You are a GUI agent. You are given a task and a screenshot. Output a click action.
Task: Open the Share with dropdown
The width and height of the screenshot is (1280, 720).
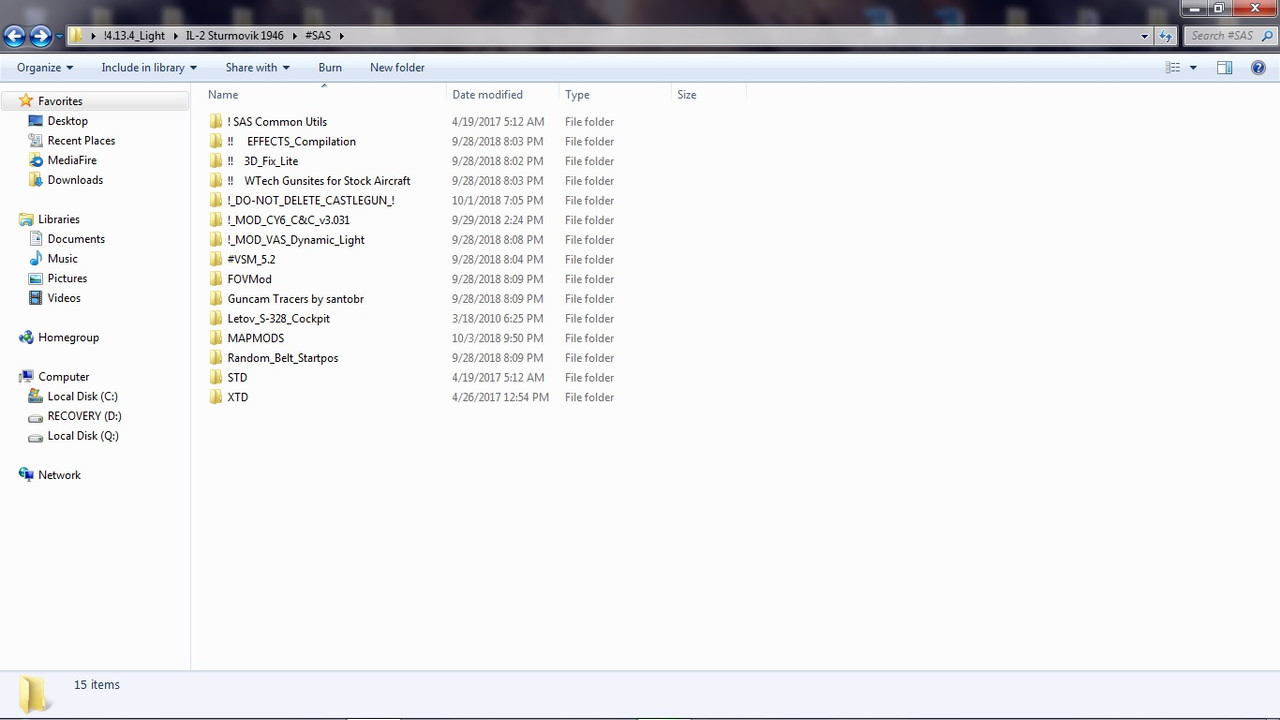click(257, 68)
